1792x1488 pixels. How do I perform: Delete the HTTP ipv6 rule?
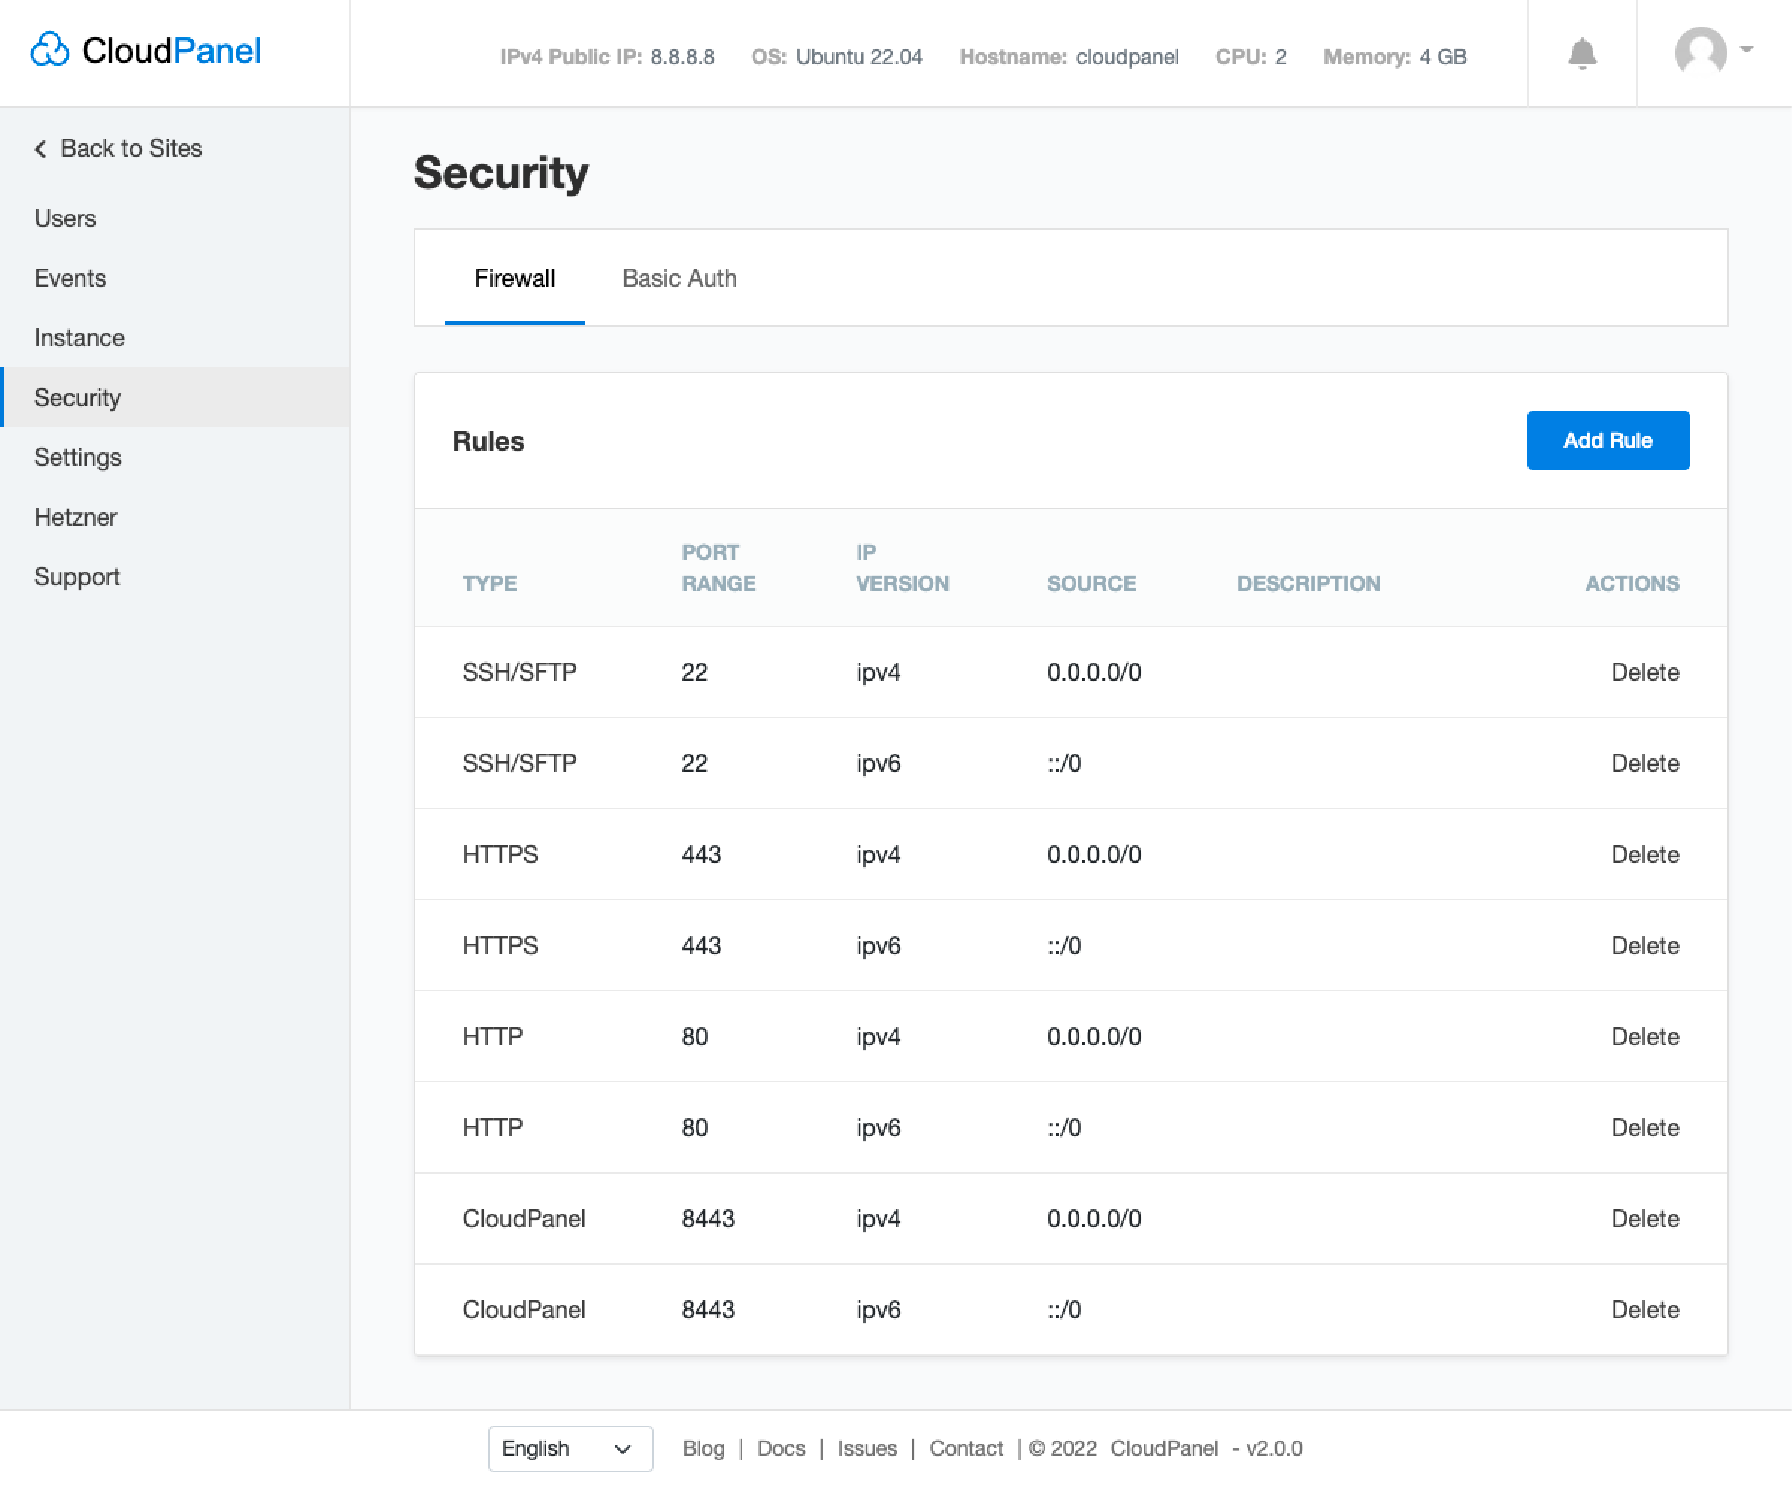pos(1645,1127)
